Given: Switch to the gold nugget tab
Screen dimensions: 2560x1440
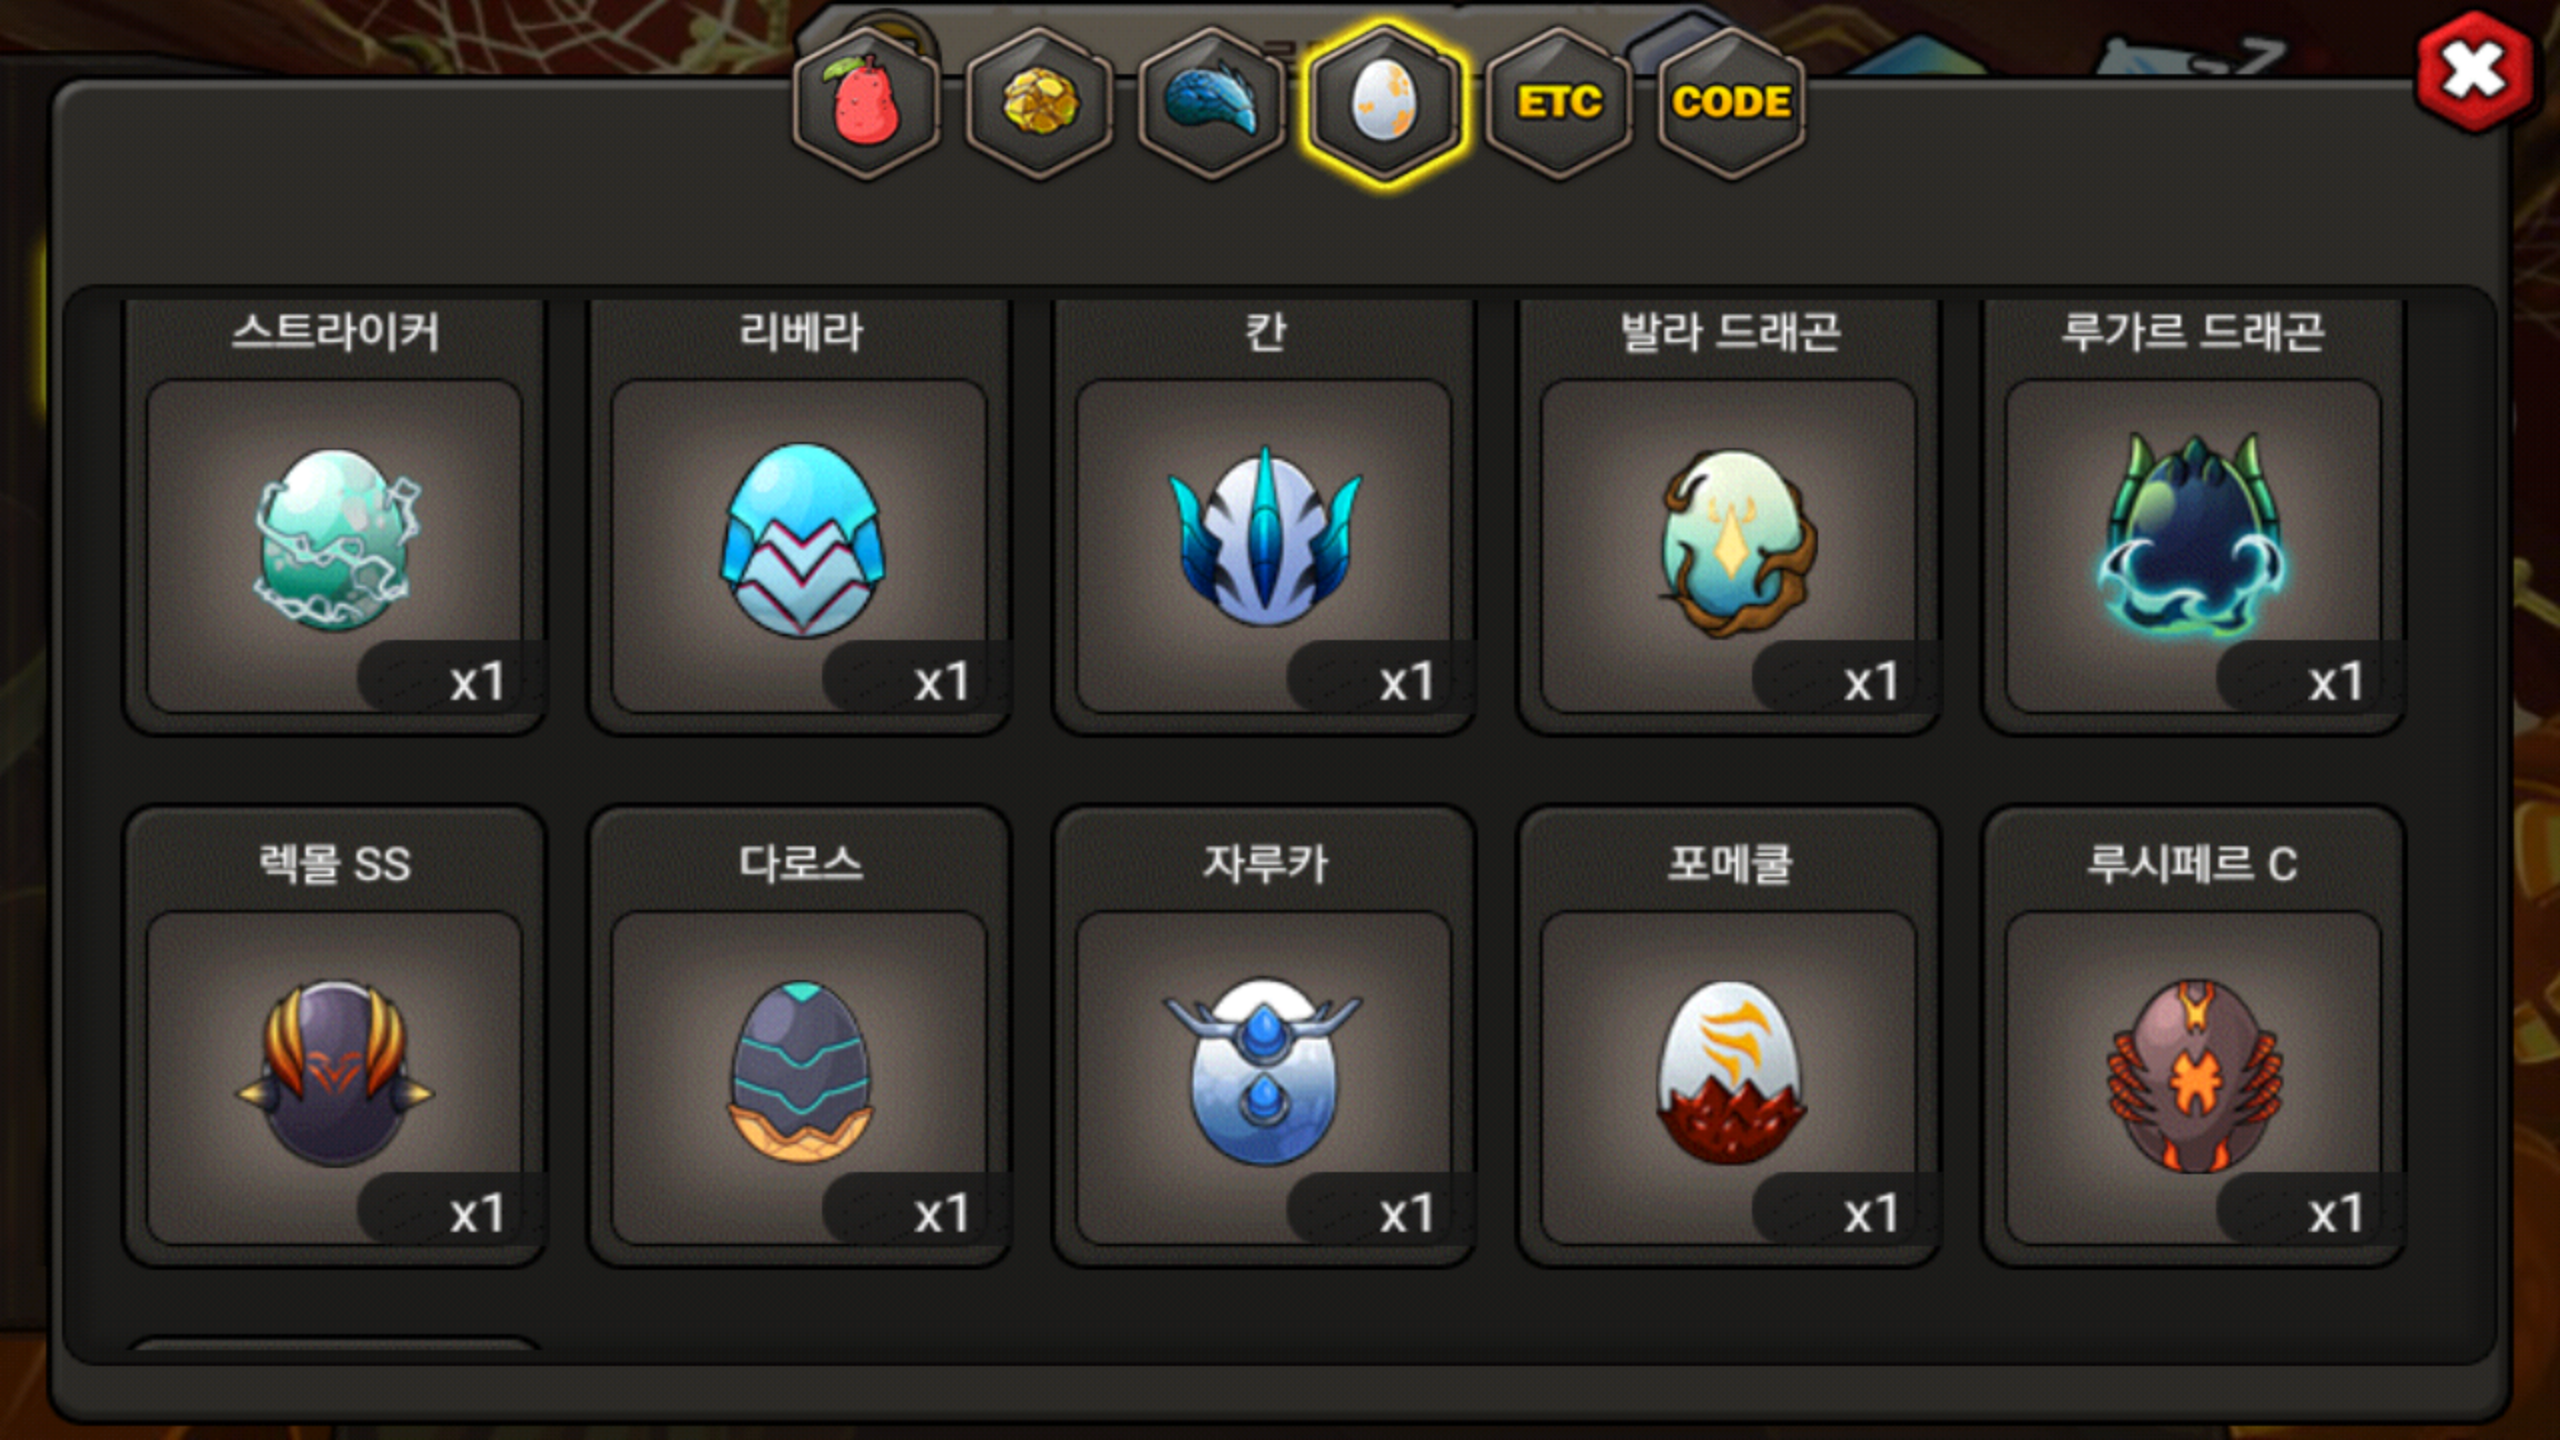Looking at the screenshot, I should [x=1039, y=103].
